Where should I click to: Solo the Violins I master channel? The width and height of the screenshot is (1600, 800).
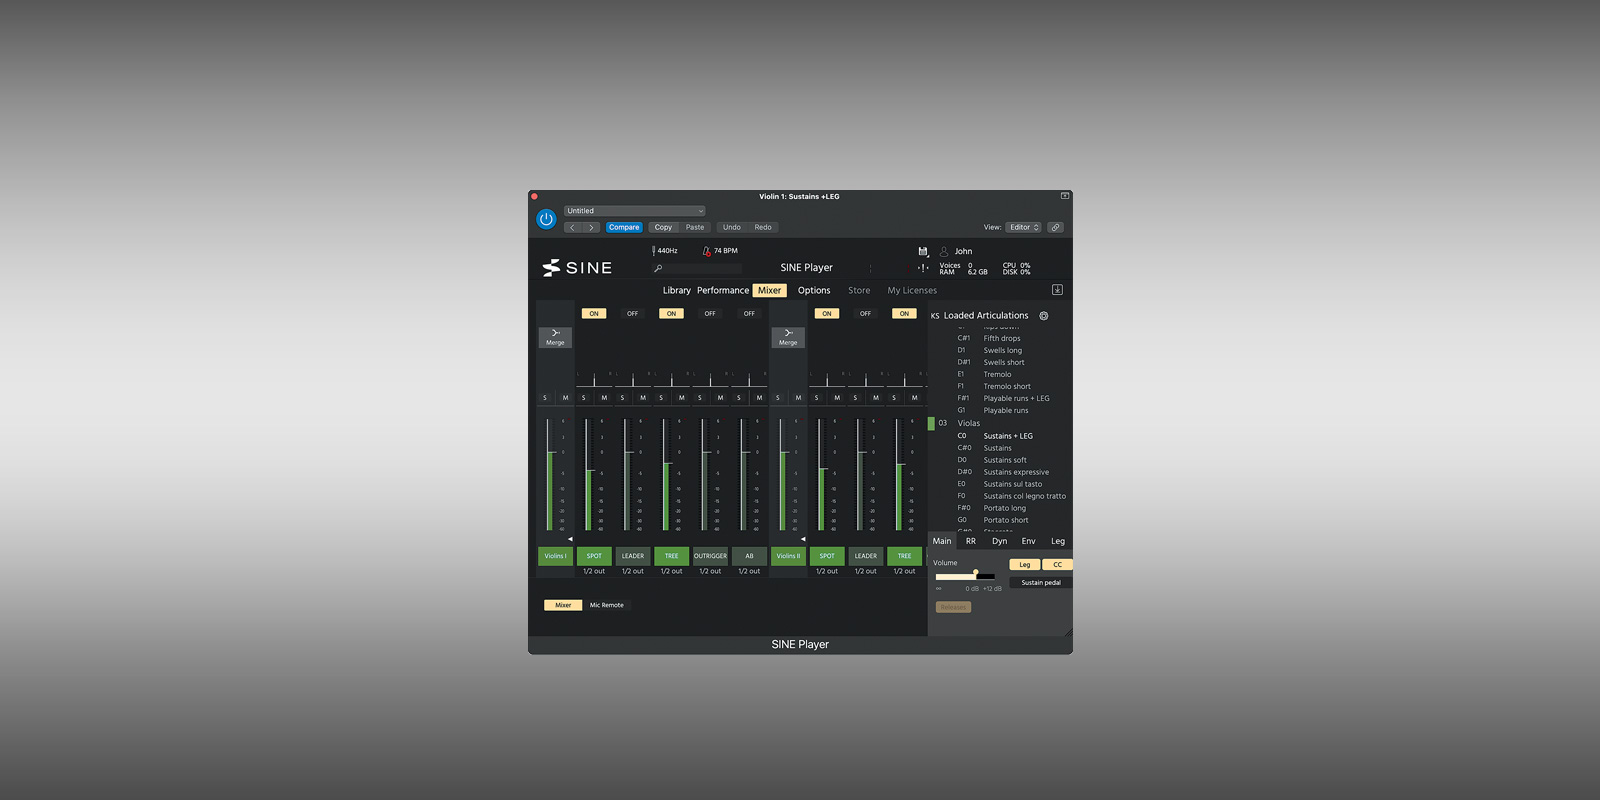[545, 398]
